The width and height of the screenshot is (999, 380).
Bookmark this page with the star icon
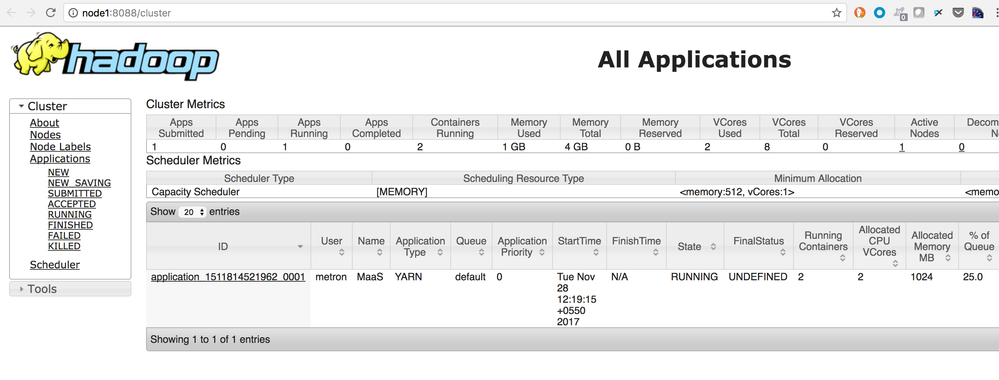click(837, 13)
